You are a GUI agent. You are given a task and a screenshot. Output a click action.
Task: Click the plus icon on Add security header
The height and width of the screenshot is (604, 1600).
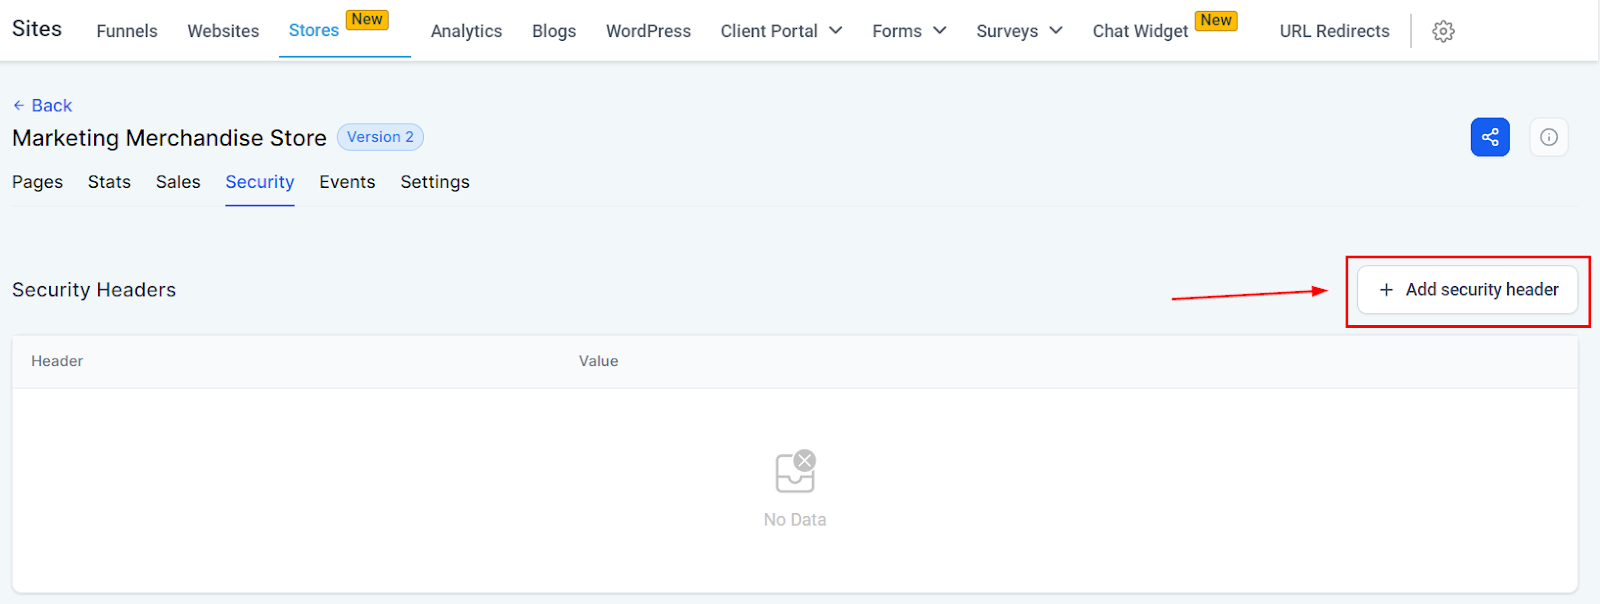tap(1386, 290)
